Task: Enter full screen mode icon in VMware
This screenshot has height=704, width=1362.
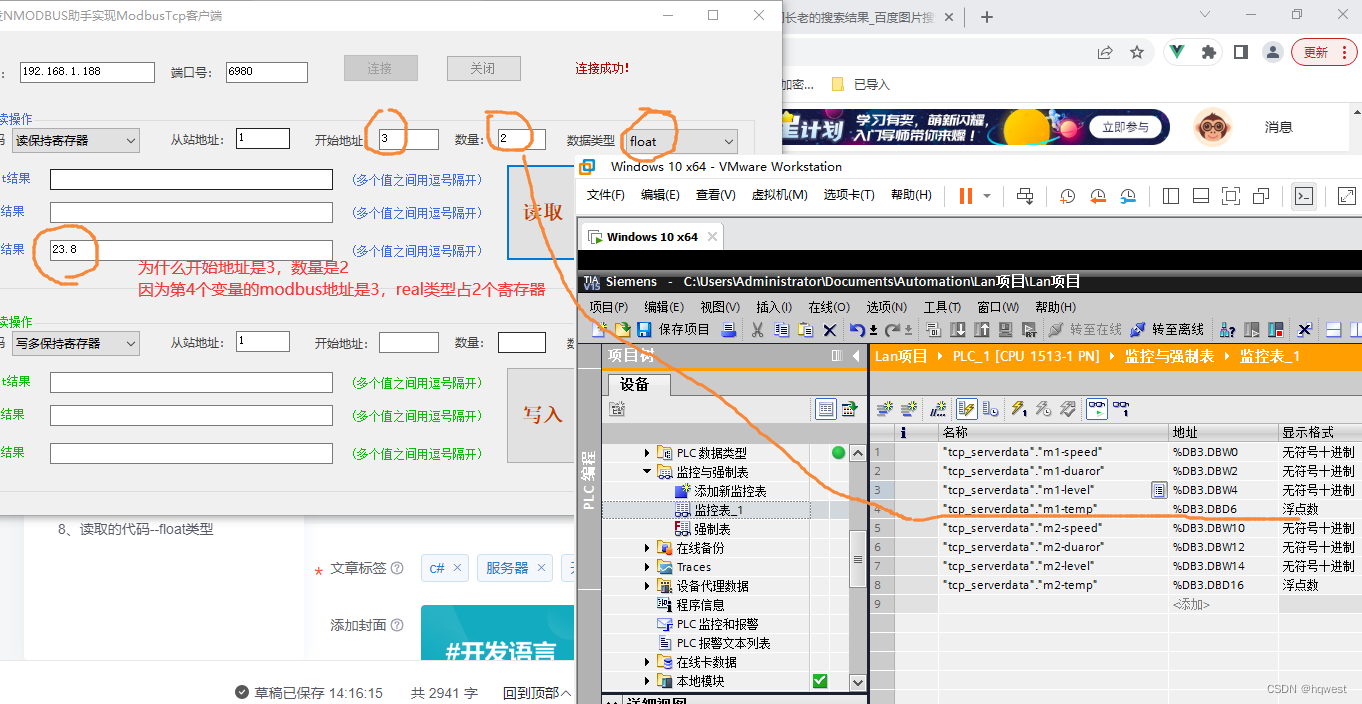Action: (1231, 196)
